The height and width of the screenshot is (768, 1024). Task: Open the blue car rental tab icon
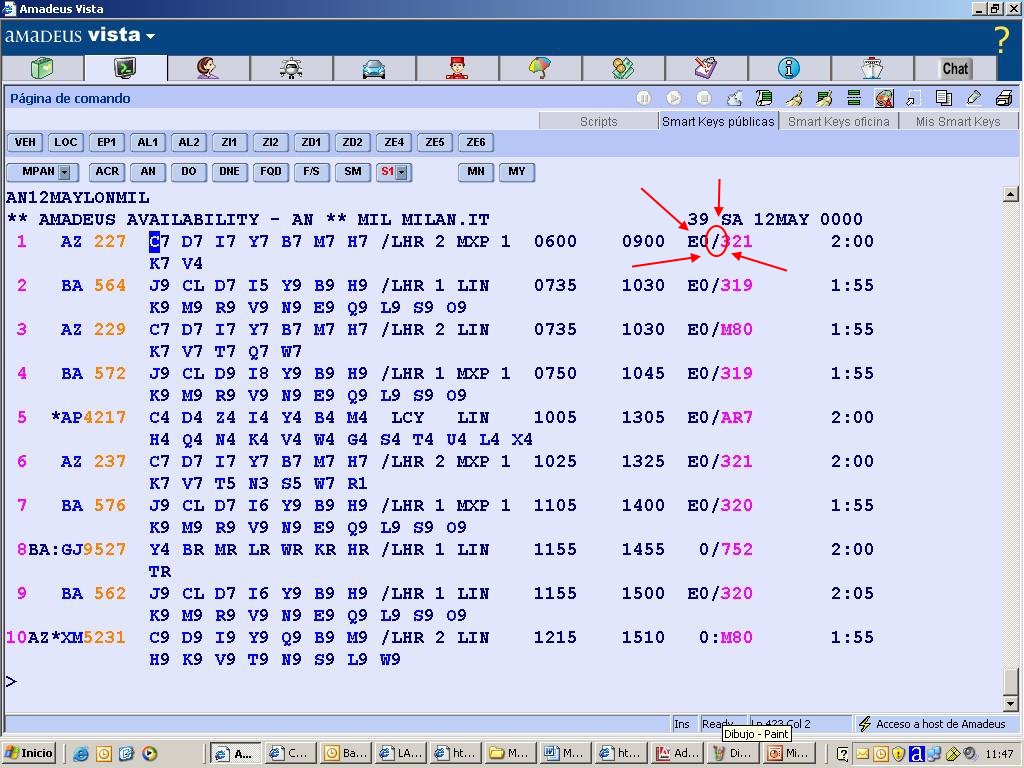click(374, 68)
